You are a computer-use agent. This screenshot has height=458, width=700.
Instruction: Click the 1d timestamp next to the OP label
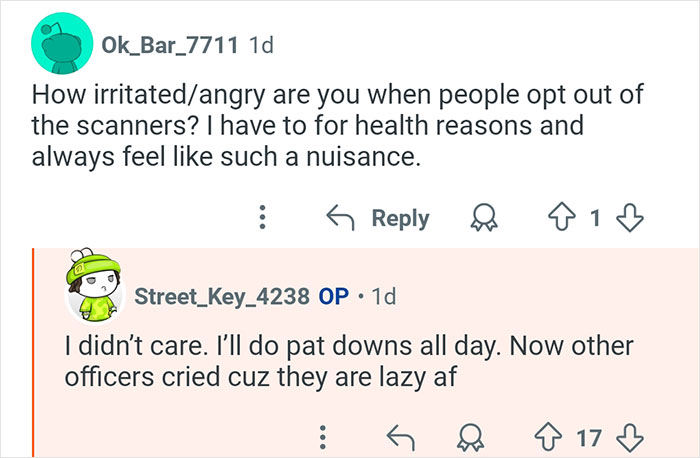(x=382, y=297)
